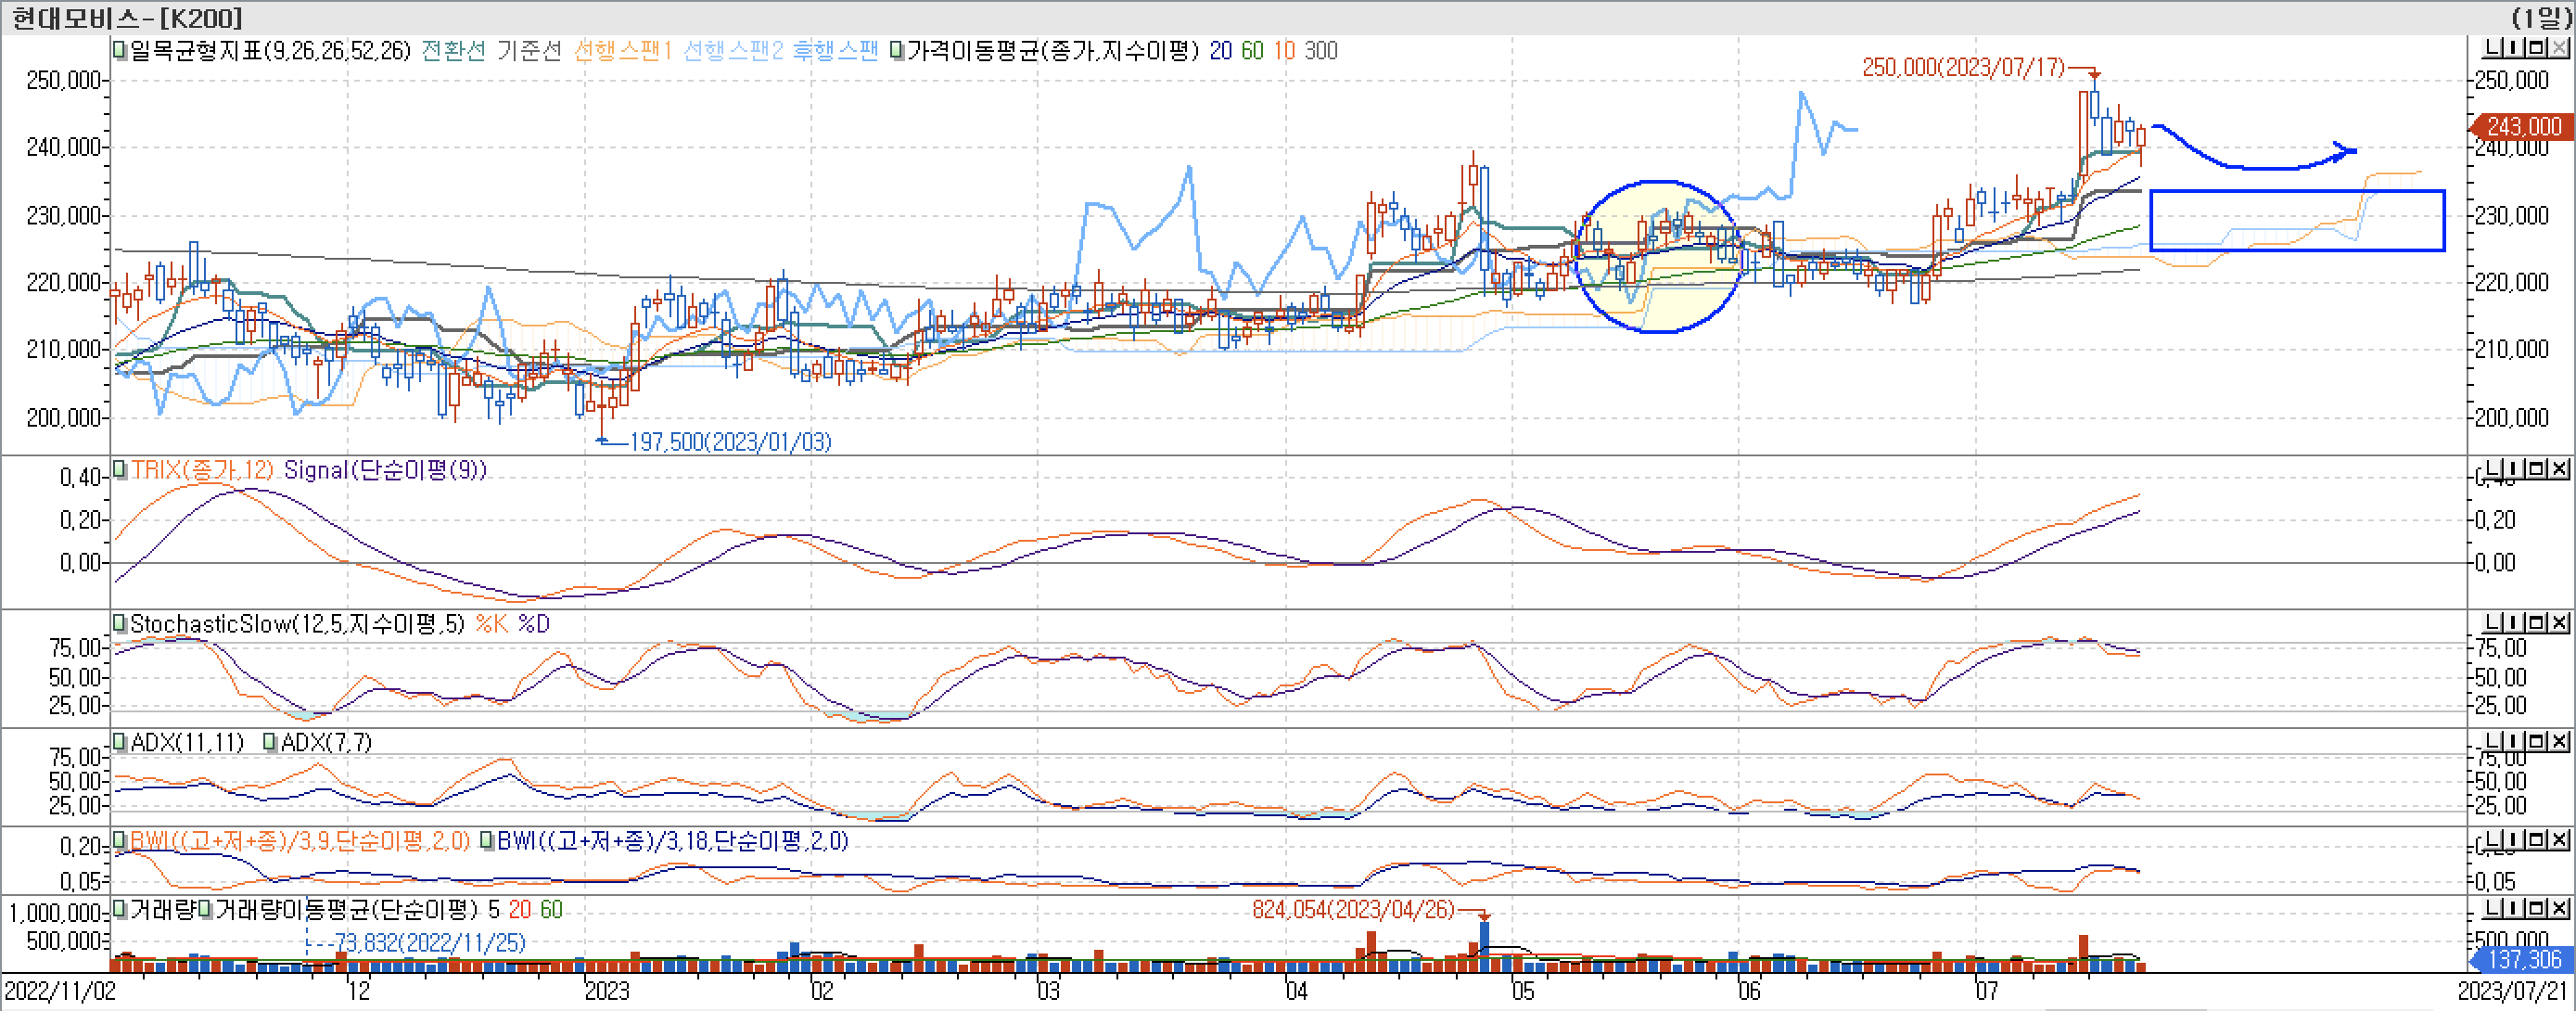Click the 선행스팬1 legend label

coord(622,51)
